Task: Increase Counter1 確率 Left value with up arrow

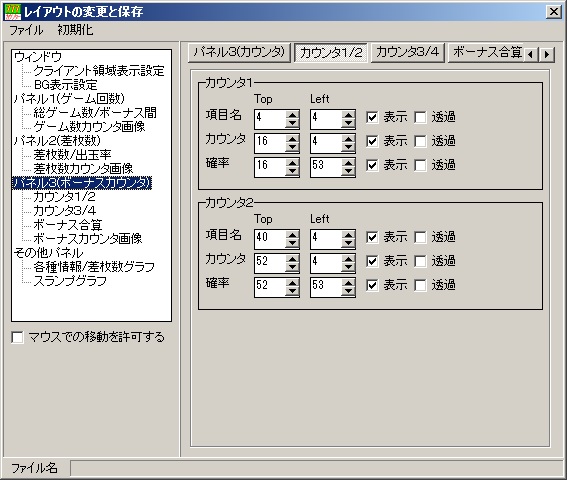Action: tap(349, 163)
